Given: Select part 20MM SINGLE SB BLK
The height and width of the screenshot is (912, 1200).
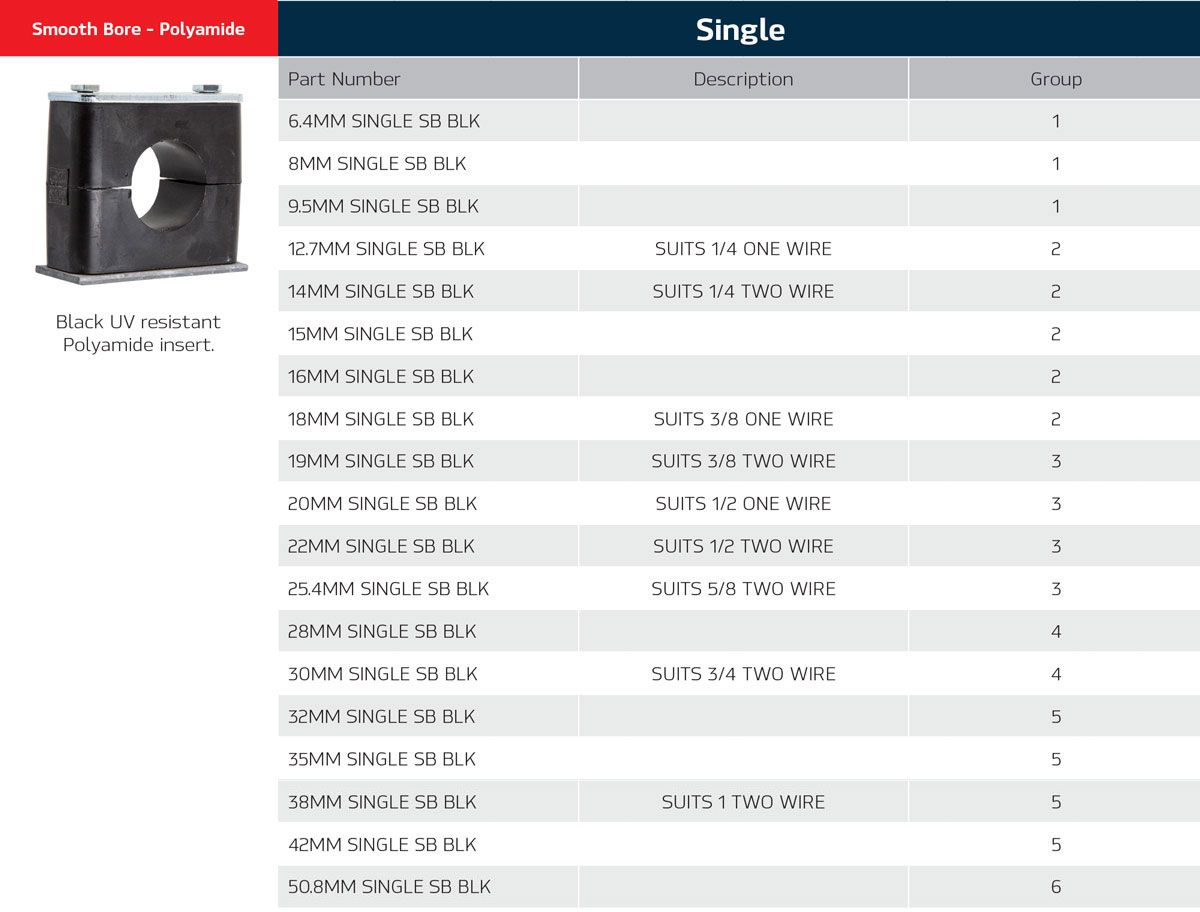Looking at the screenshot, I should (382, 504).
